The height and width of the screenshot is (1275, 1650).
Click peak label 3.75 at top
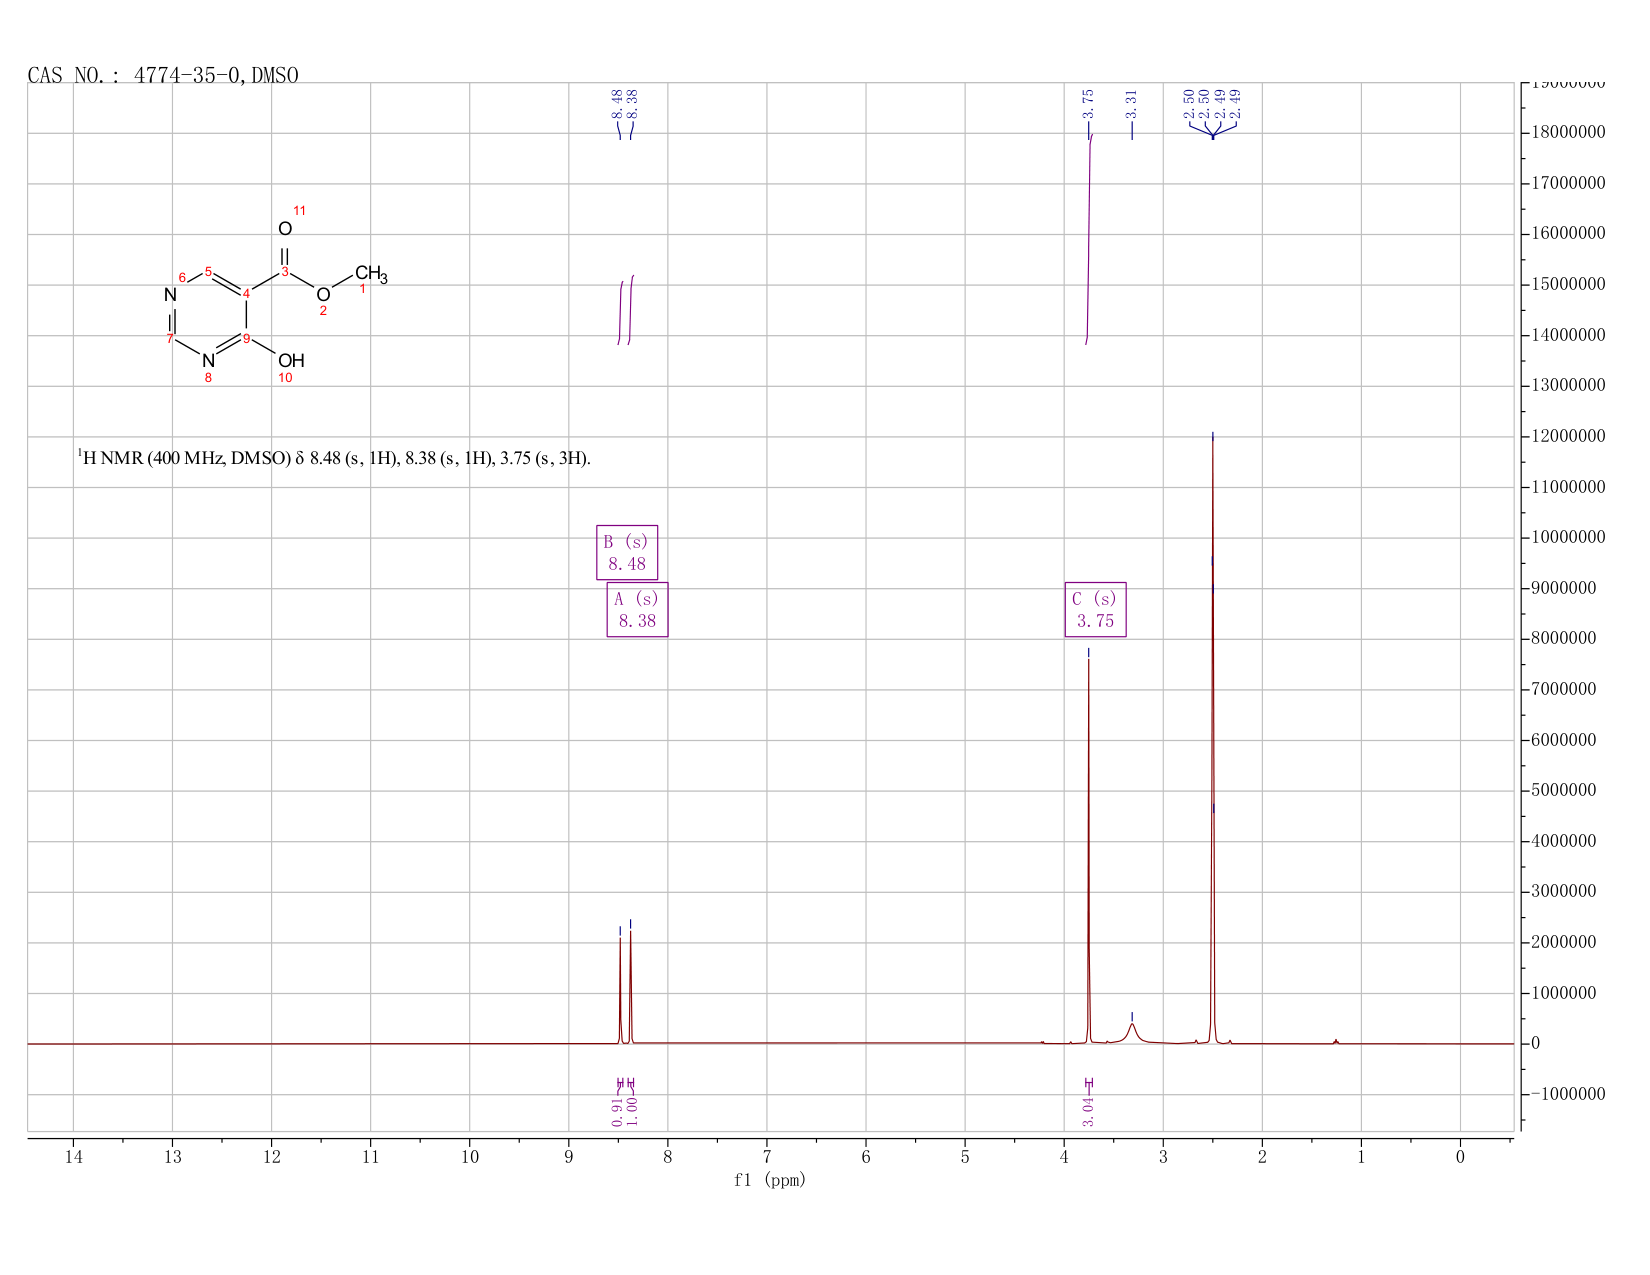[x=1089, y=103]
